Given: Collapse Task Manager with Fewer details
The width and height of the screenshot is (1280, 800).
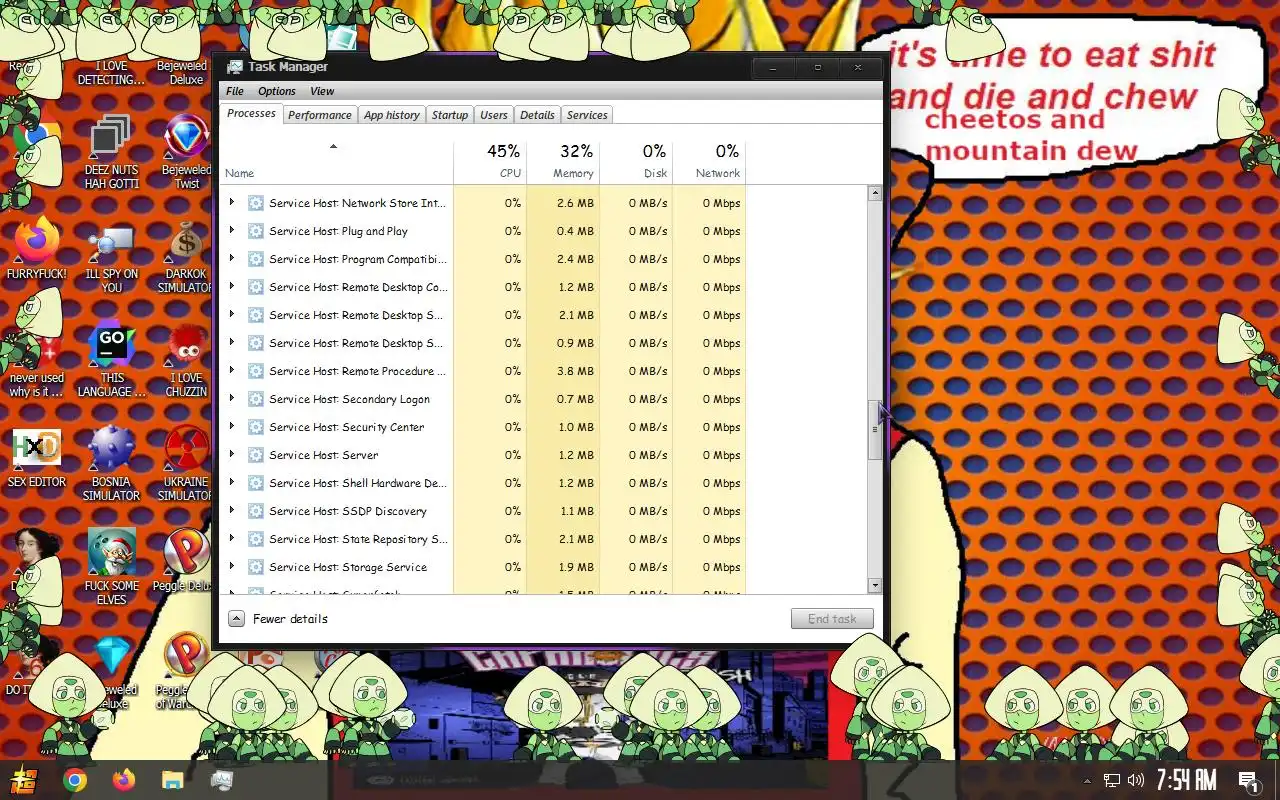Looking at the screenshot, I should click(x=278, y=619).
